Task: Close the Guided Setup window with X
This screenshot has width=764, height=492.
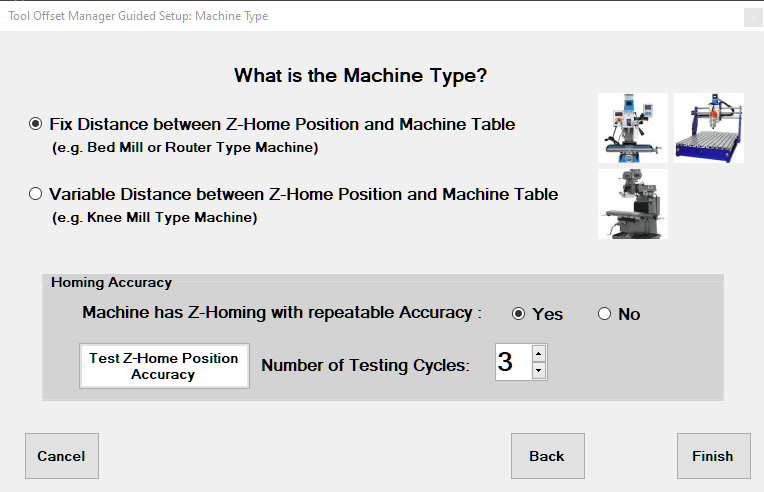Action: (x=753, y=18)
